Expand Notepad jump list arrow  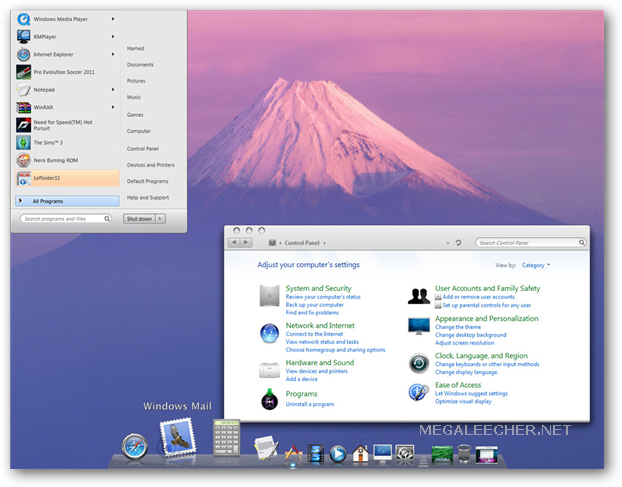[x=113, y=89]
